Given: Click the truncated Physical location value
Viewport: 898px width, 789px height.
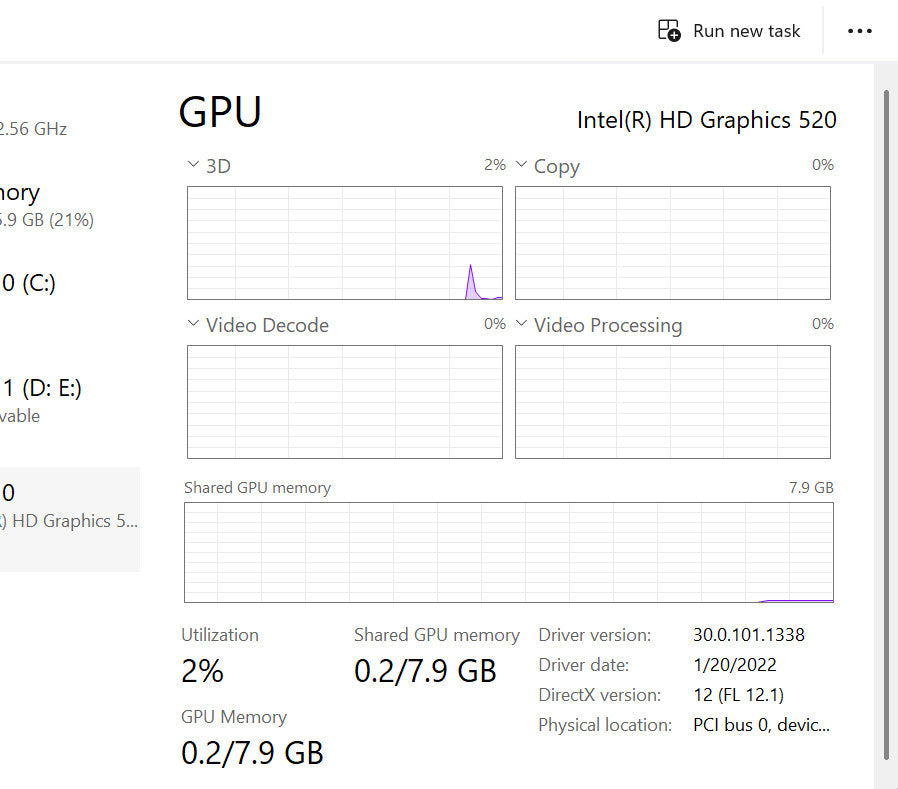Looking at the screenshot, I should (761, 725).
